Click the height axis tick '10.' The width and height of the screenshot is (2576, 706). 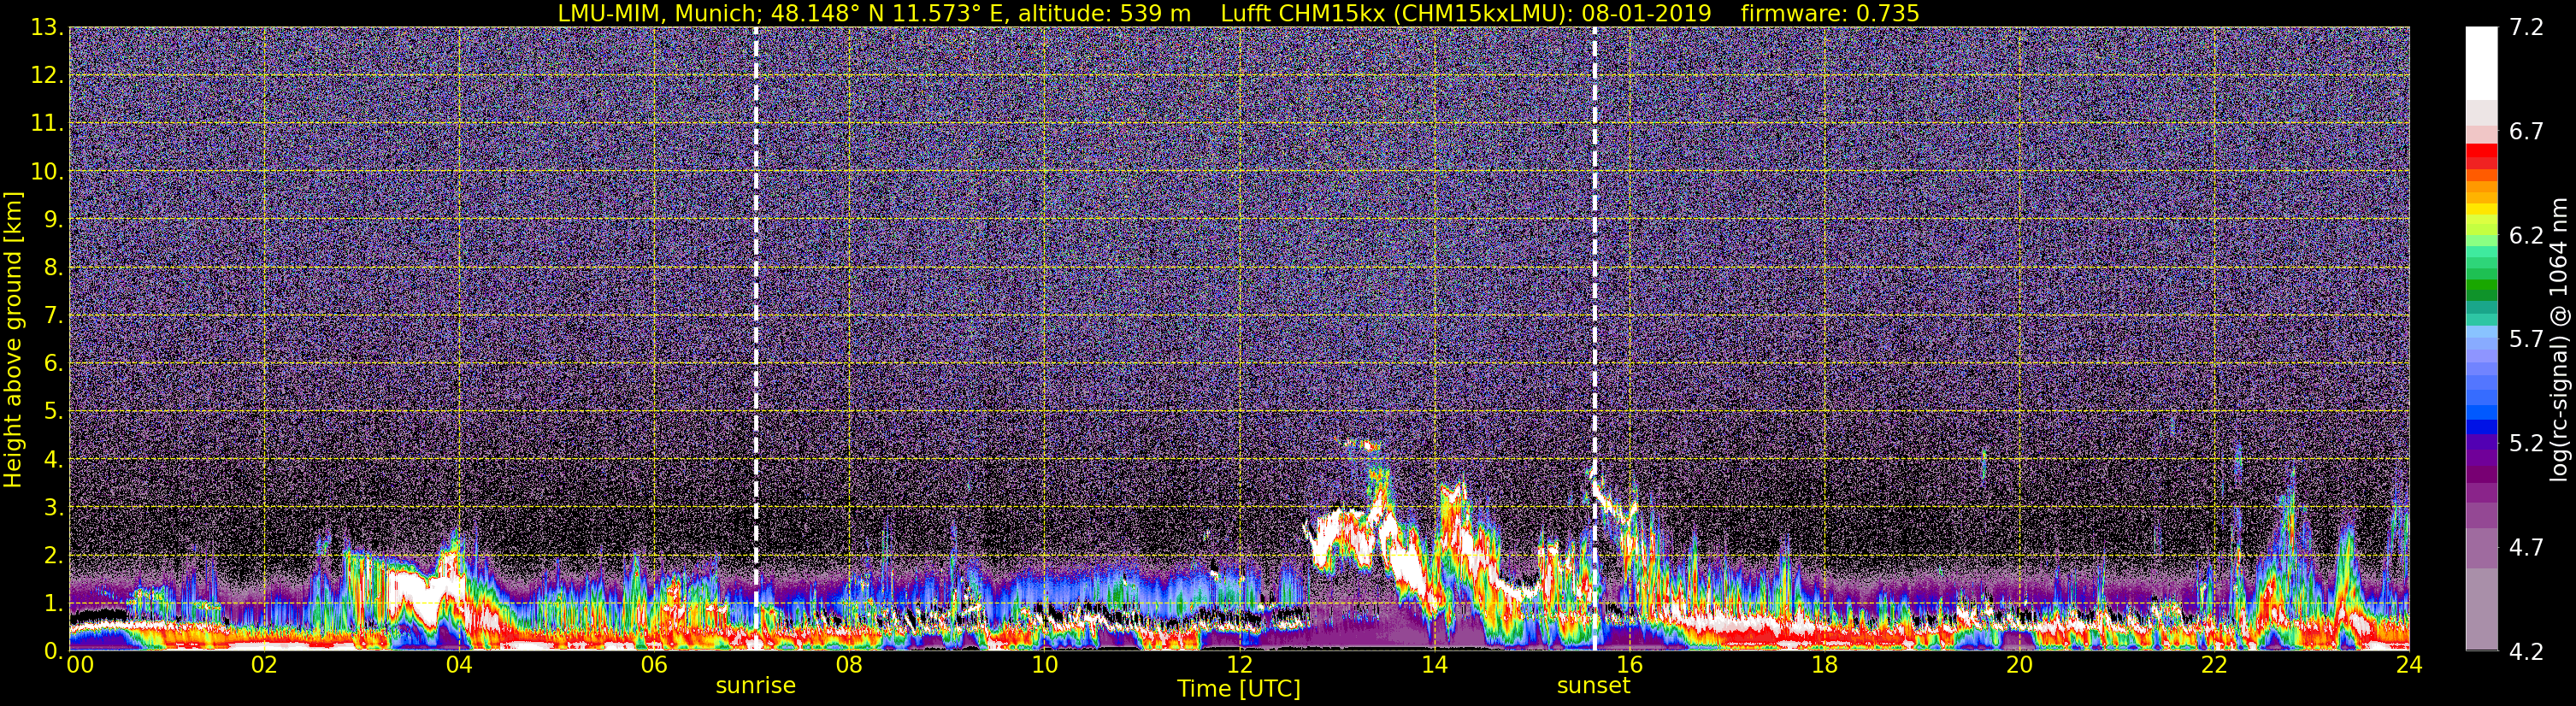(47, 172)
